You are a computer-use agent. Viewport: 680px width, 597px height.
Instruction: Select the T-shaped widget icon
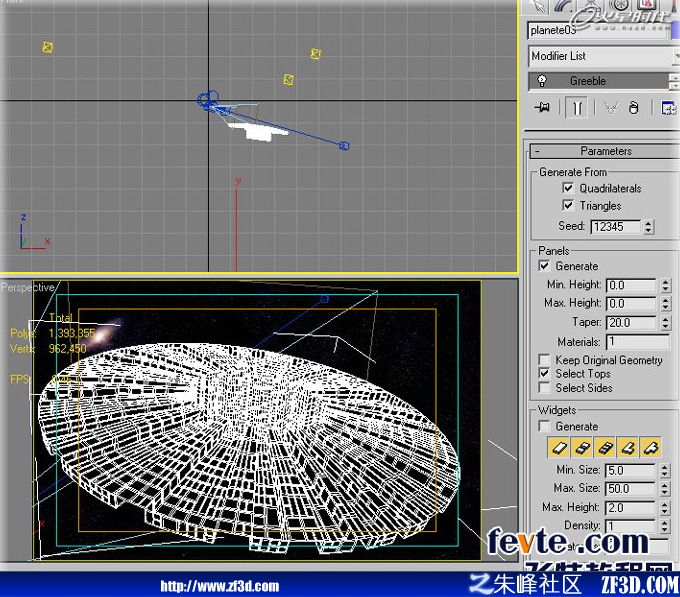click(651, 447)
